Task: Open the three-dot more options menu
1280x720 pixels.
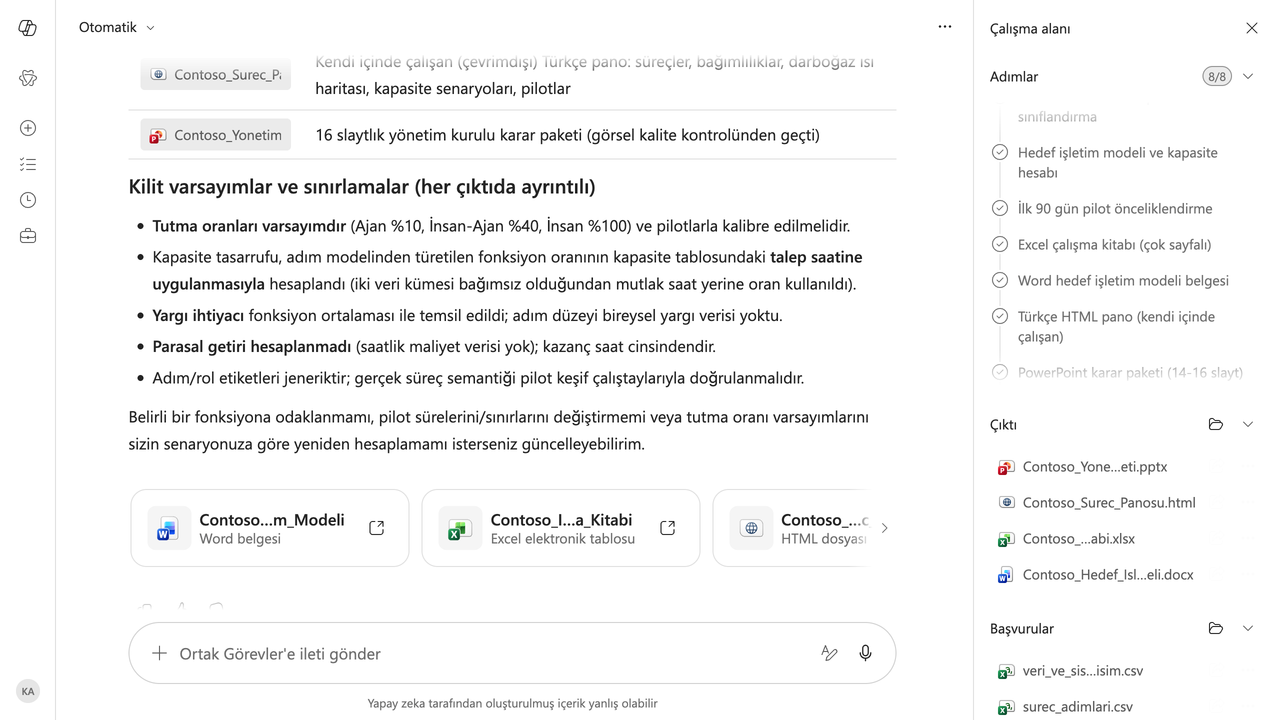Action: [945, 27]
